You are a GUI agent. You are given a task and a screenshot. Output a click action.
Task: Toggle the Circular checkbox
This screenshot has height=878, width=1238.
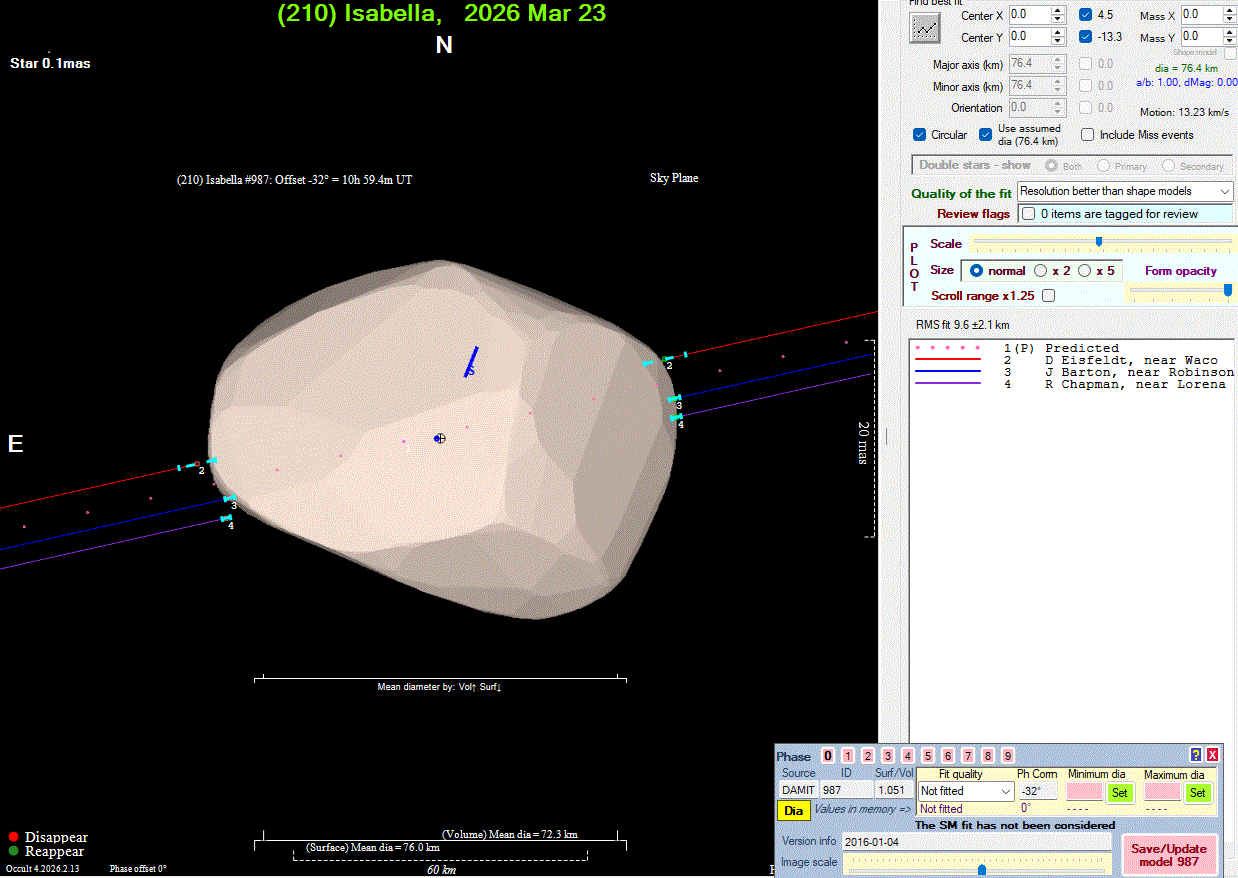920,135
